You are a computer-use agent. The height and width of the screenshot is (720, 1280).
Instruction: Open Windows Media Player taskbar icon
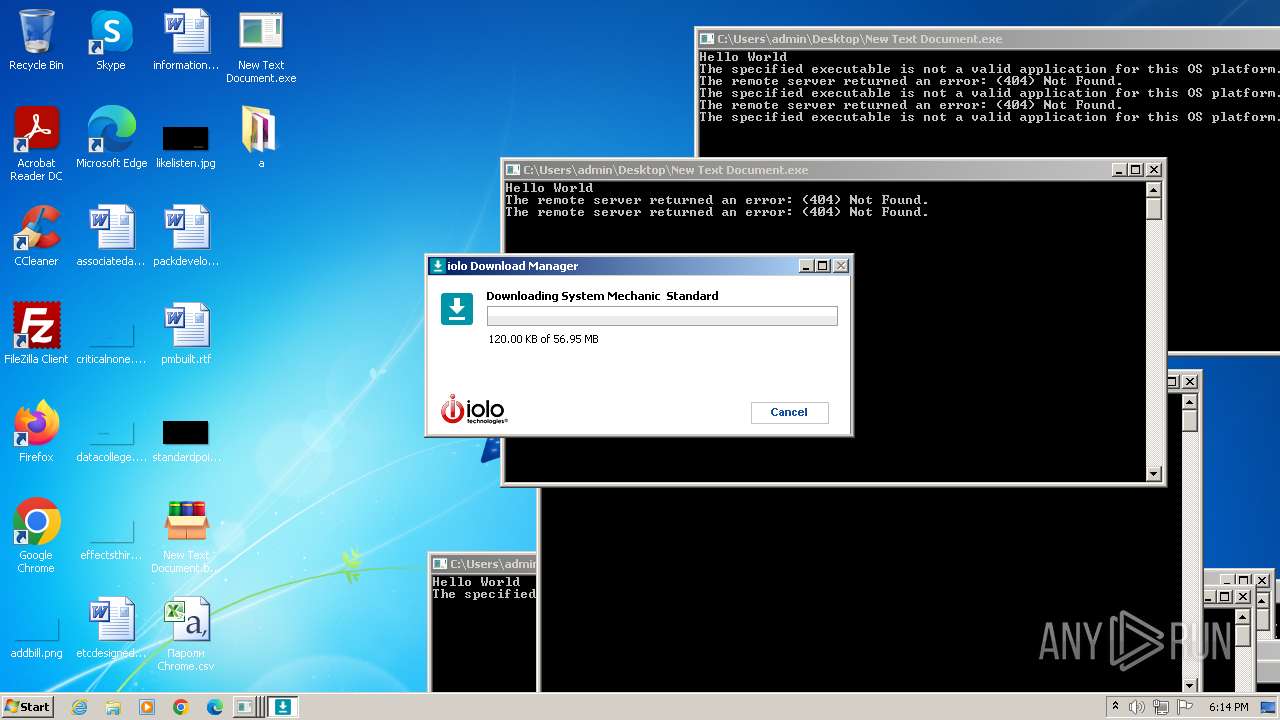[x=147, y=707]
